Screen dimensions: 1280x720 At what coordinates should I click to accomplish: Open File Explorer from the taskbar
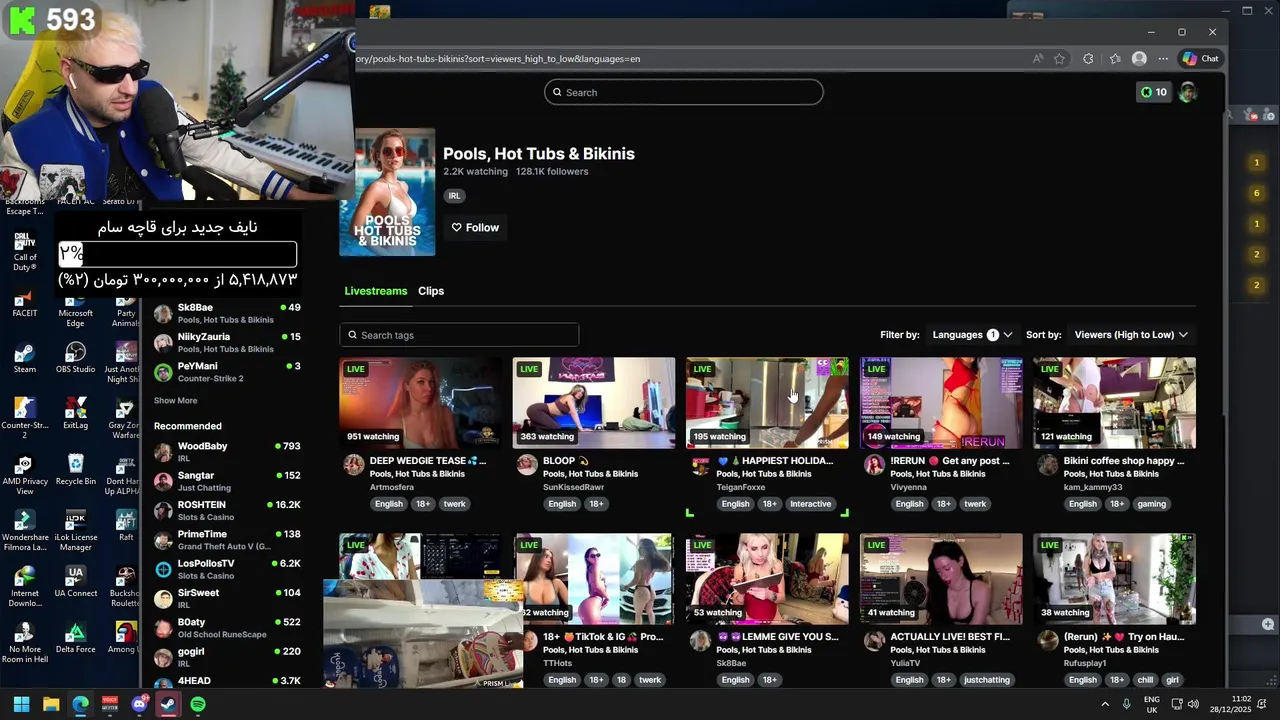(51, 704)
